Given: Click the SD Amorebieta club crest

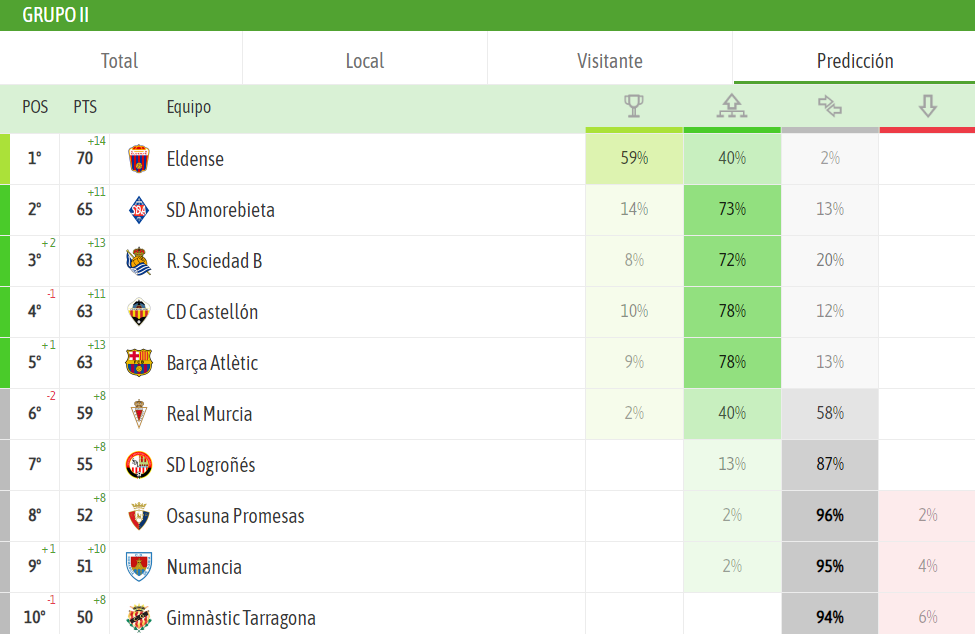Looking at the screenshot, I should tap(139, 210).
